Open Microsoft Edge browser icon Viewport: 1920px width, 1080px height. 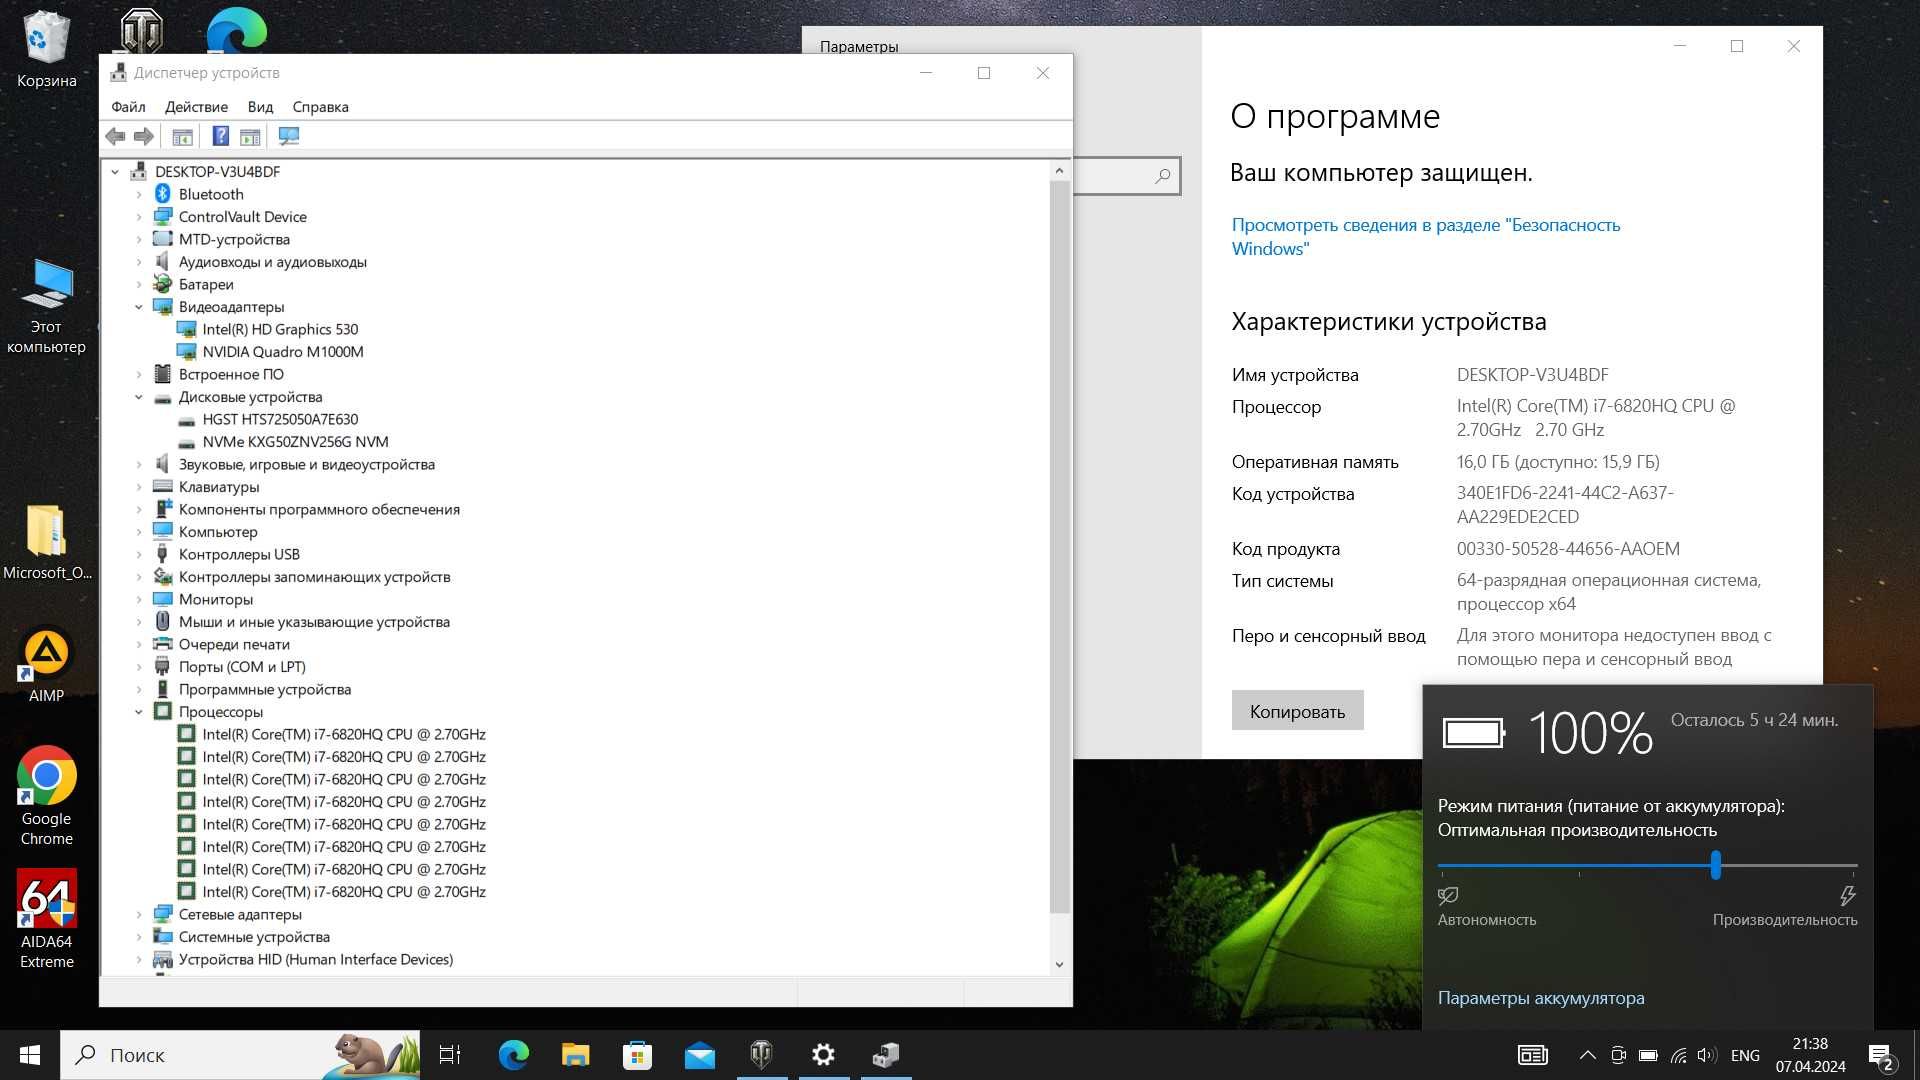(235, 29)
